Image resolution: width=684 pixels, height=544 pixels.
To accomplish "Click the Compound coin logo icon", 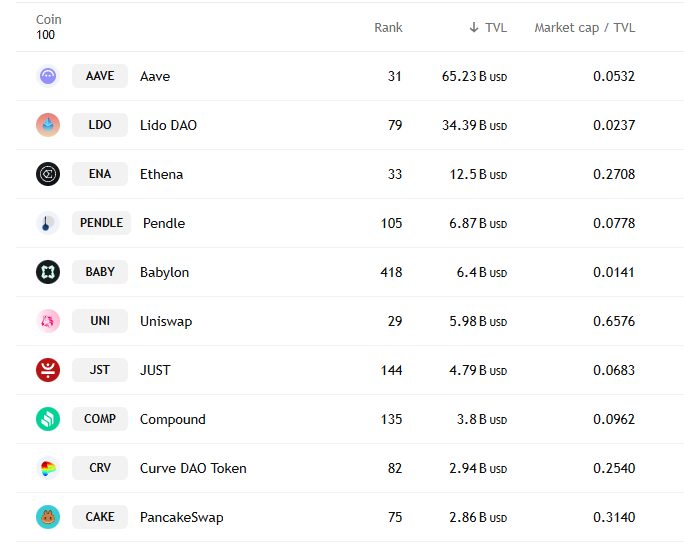I will pyautogui.click(x=48, y=419).
